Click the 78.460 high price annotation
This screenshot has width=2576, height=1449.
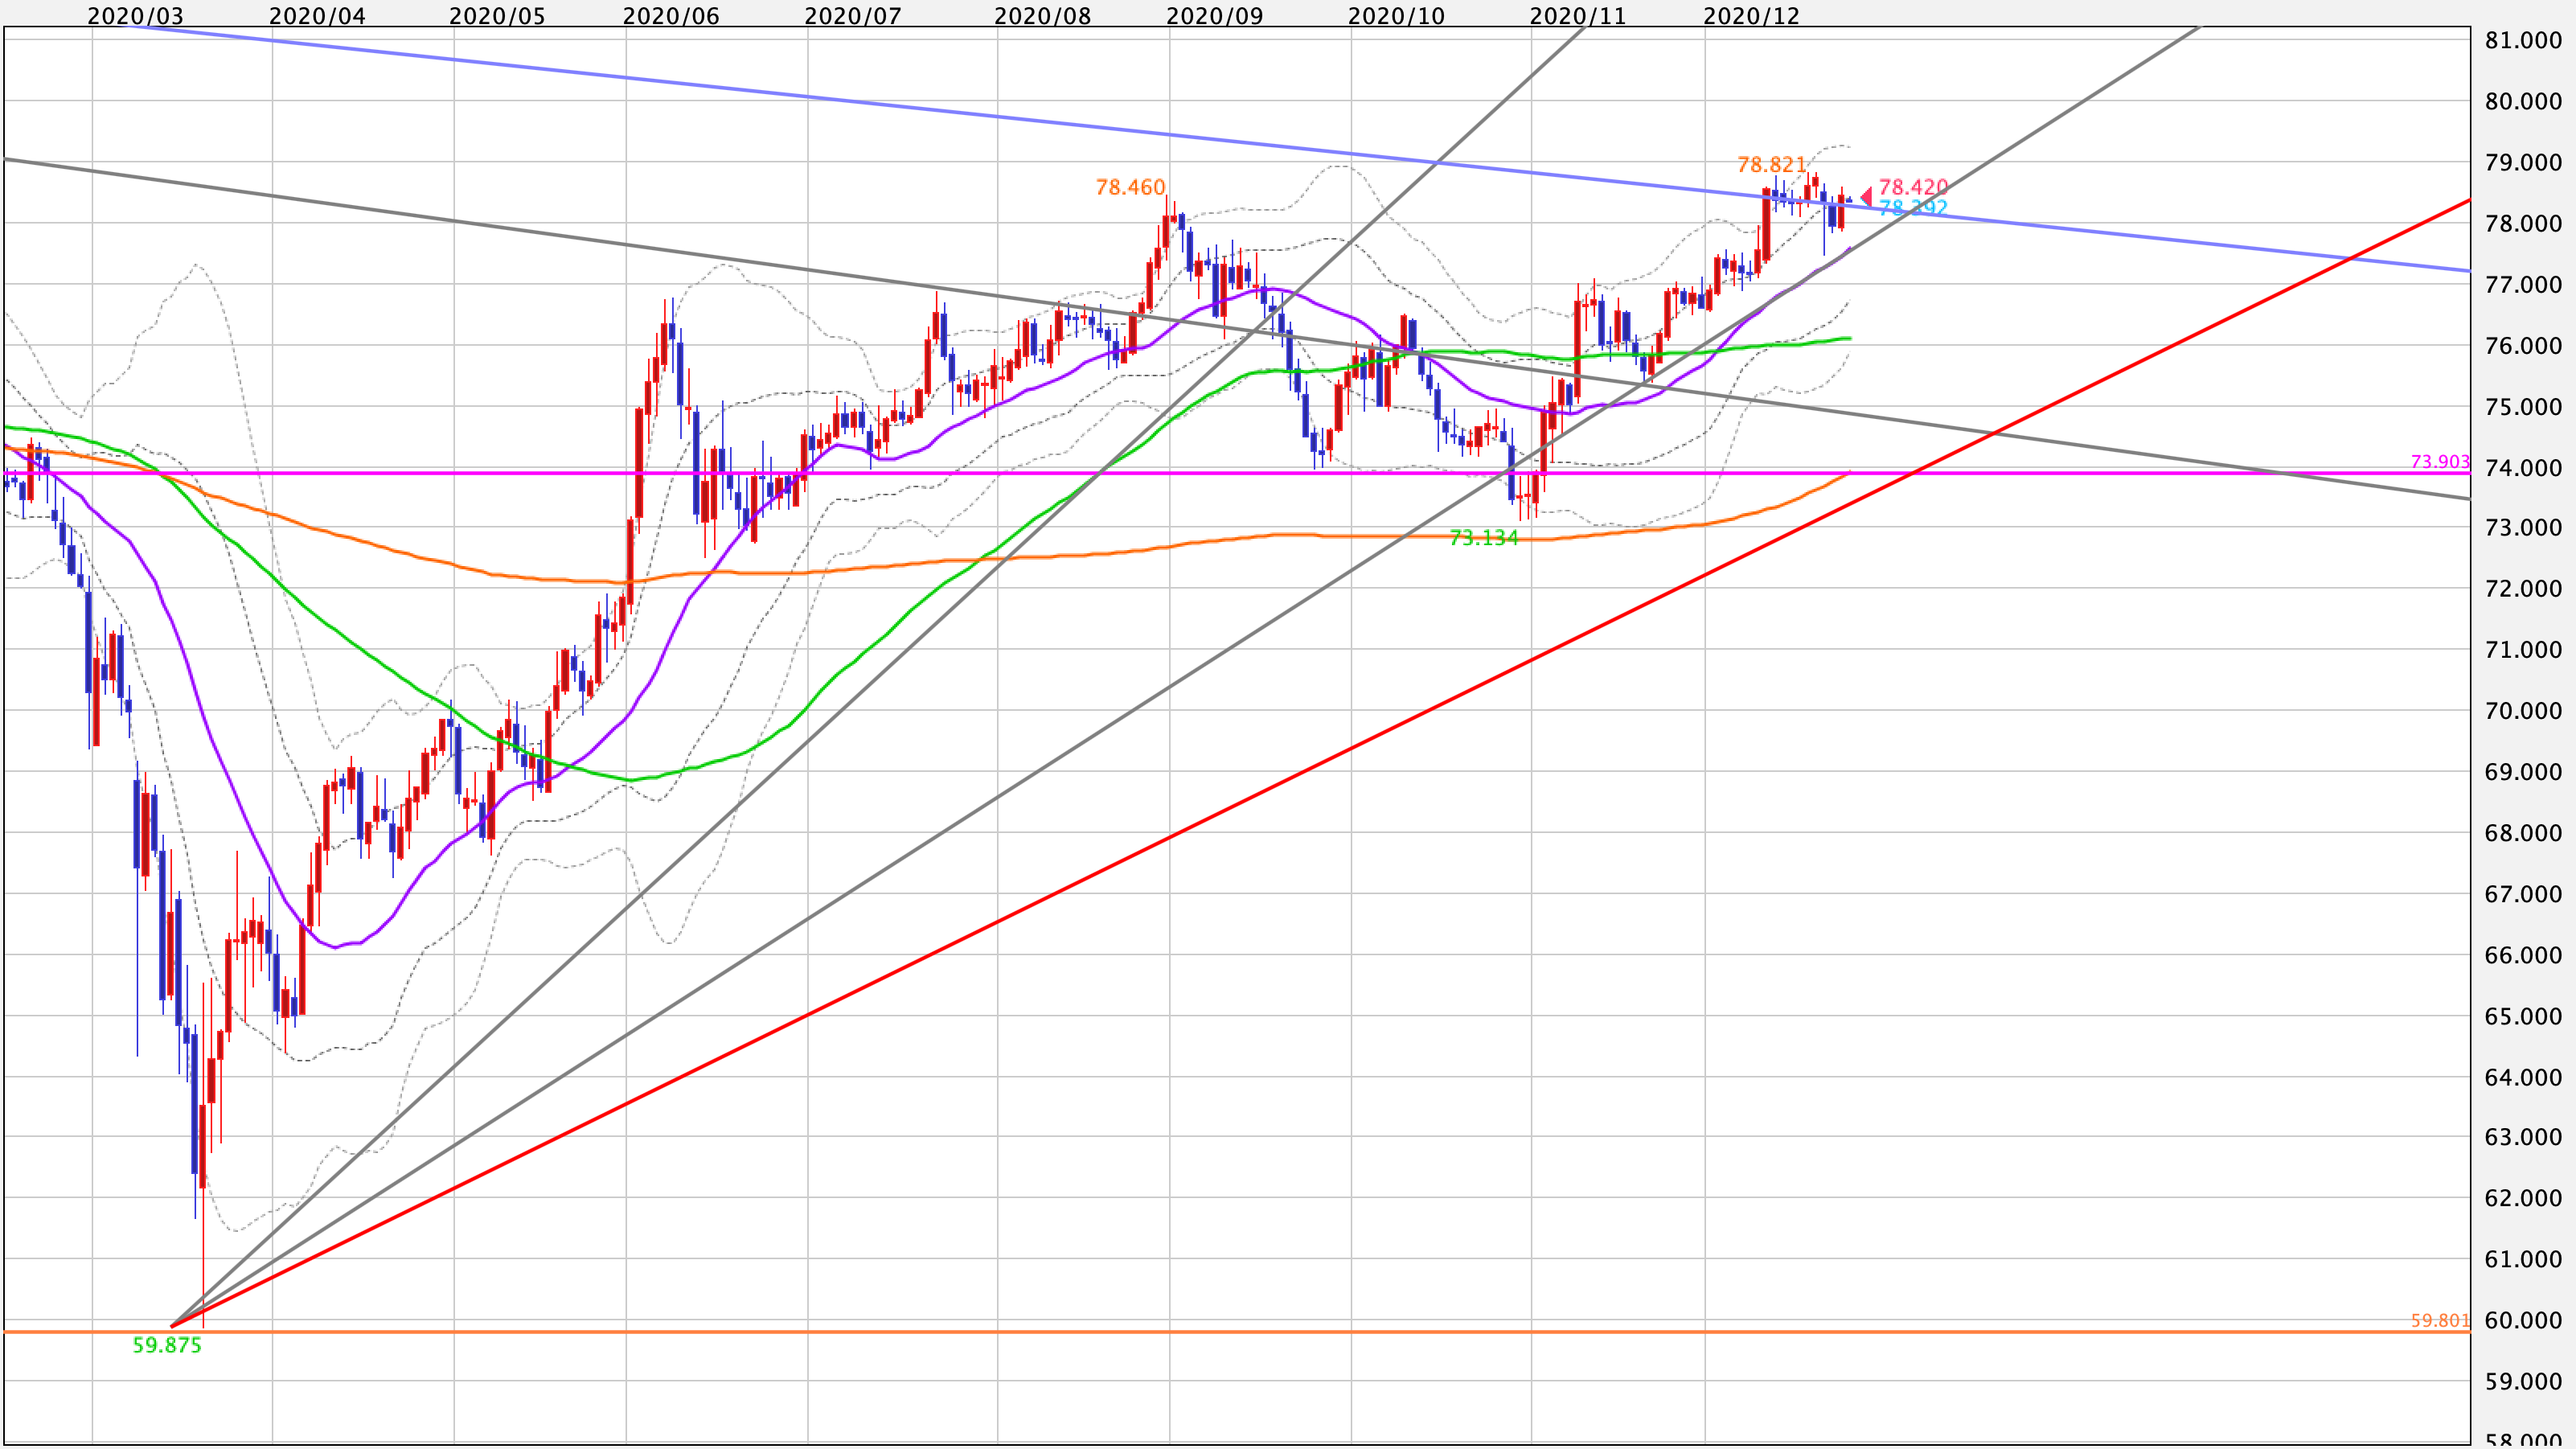click(x=1130, y=187)
